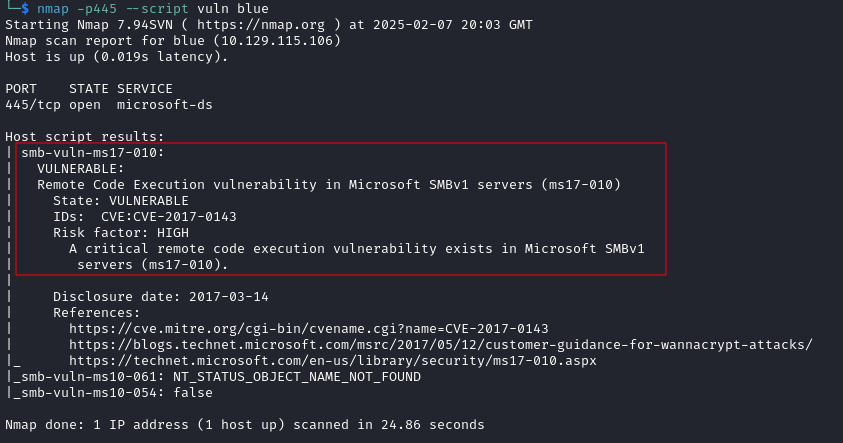Click the dollar sign prompt symbol
The image size is (843, 443).
pyautogui.click(x=25, y=9)
